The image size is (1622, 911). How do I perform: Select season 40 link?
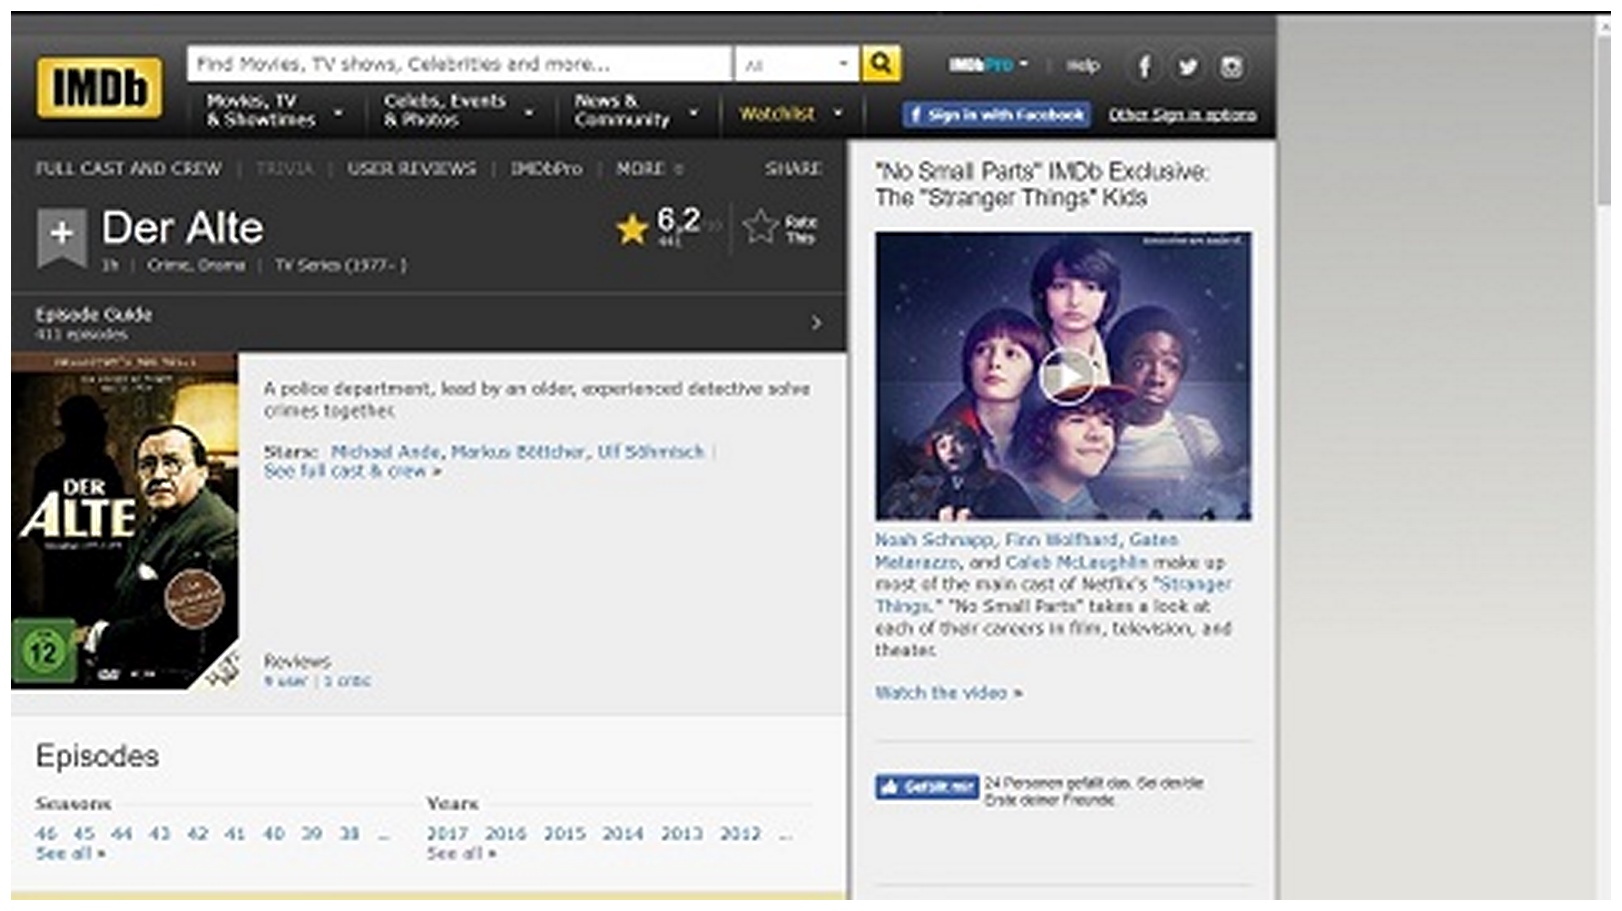pos(274,834)
